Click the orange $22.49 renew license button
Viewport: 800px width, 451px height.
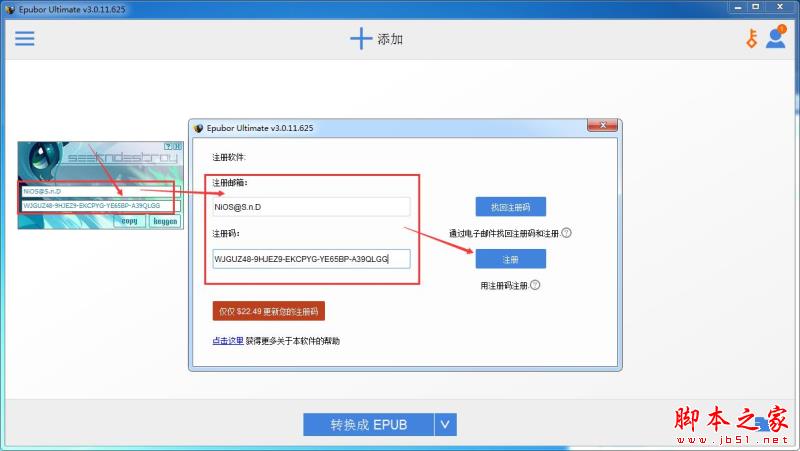[268, 311]
